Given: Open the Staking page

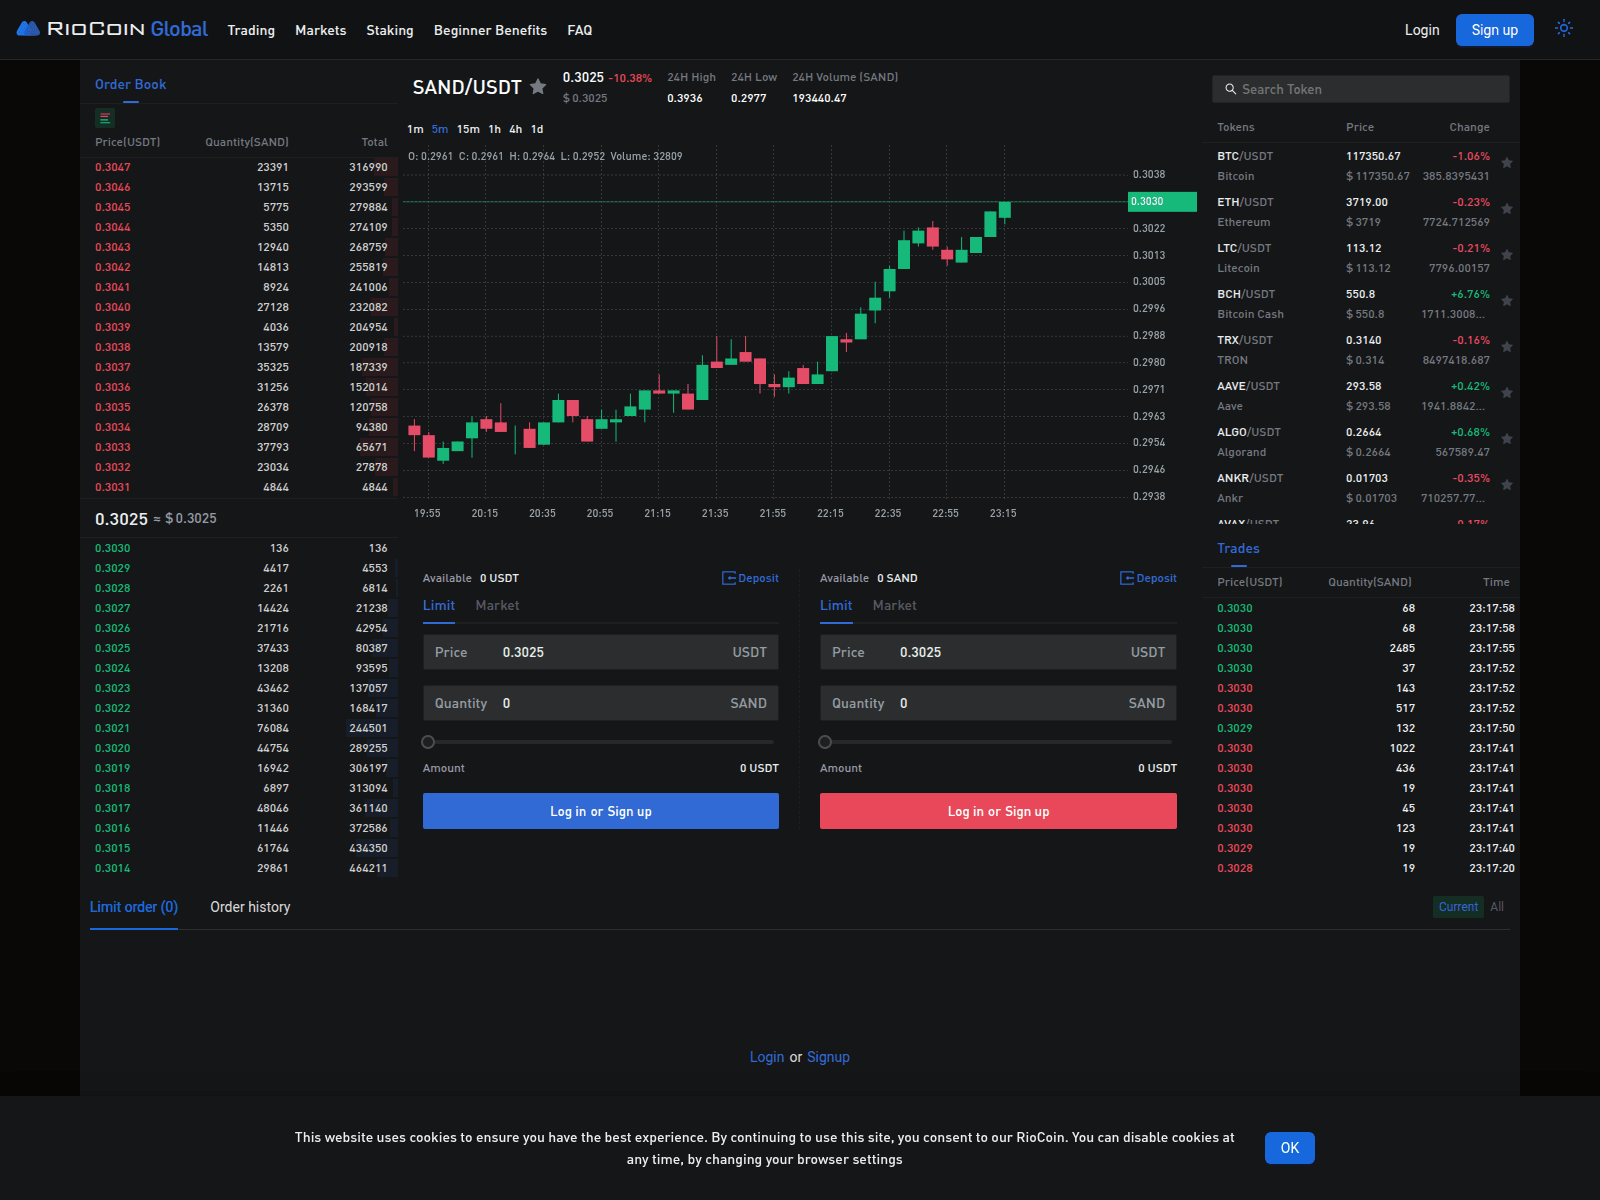Looking at the screenshot, I should (x=389, y=30).
